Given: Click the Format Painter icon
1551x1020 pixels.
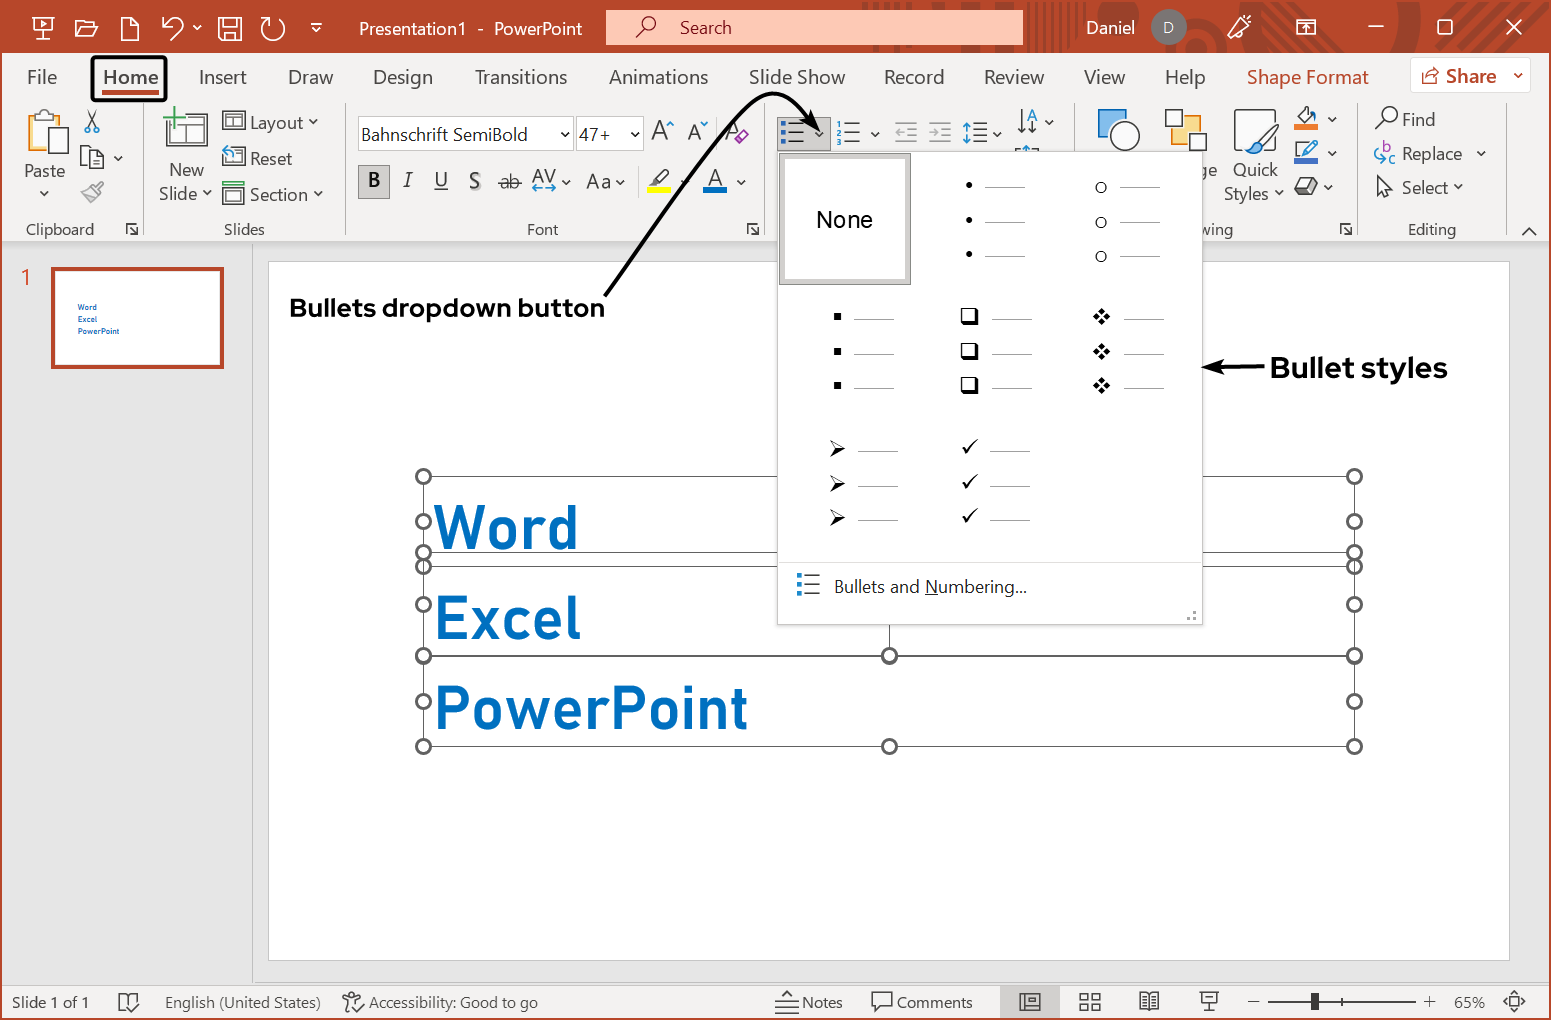Looking at the screenshot, I should pyautogui.click(x=93, y=192).
